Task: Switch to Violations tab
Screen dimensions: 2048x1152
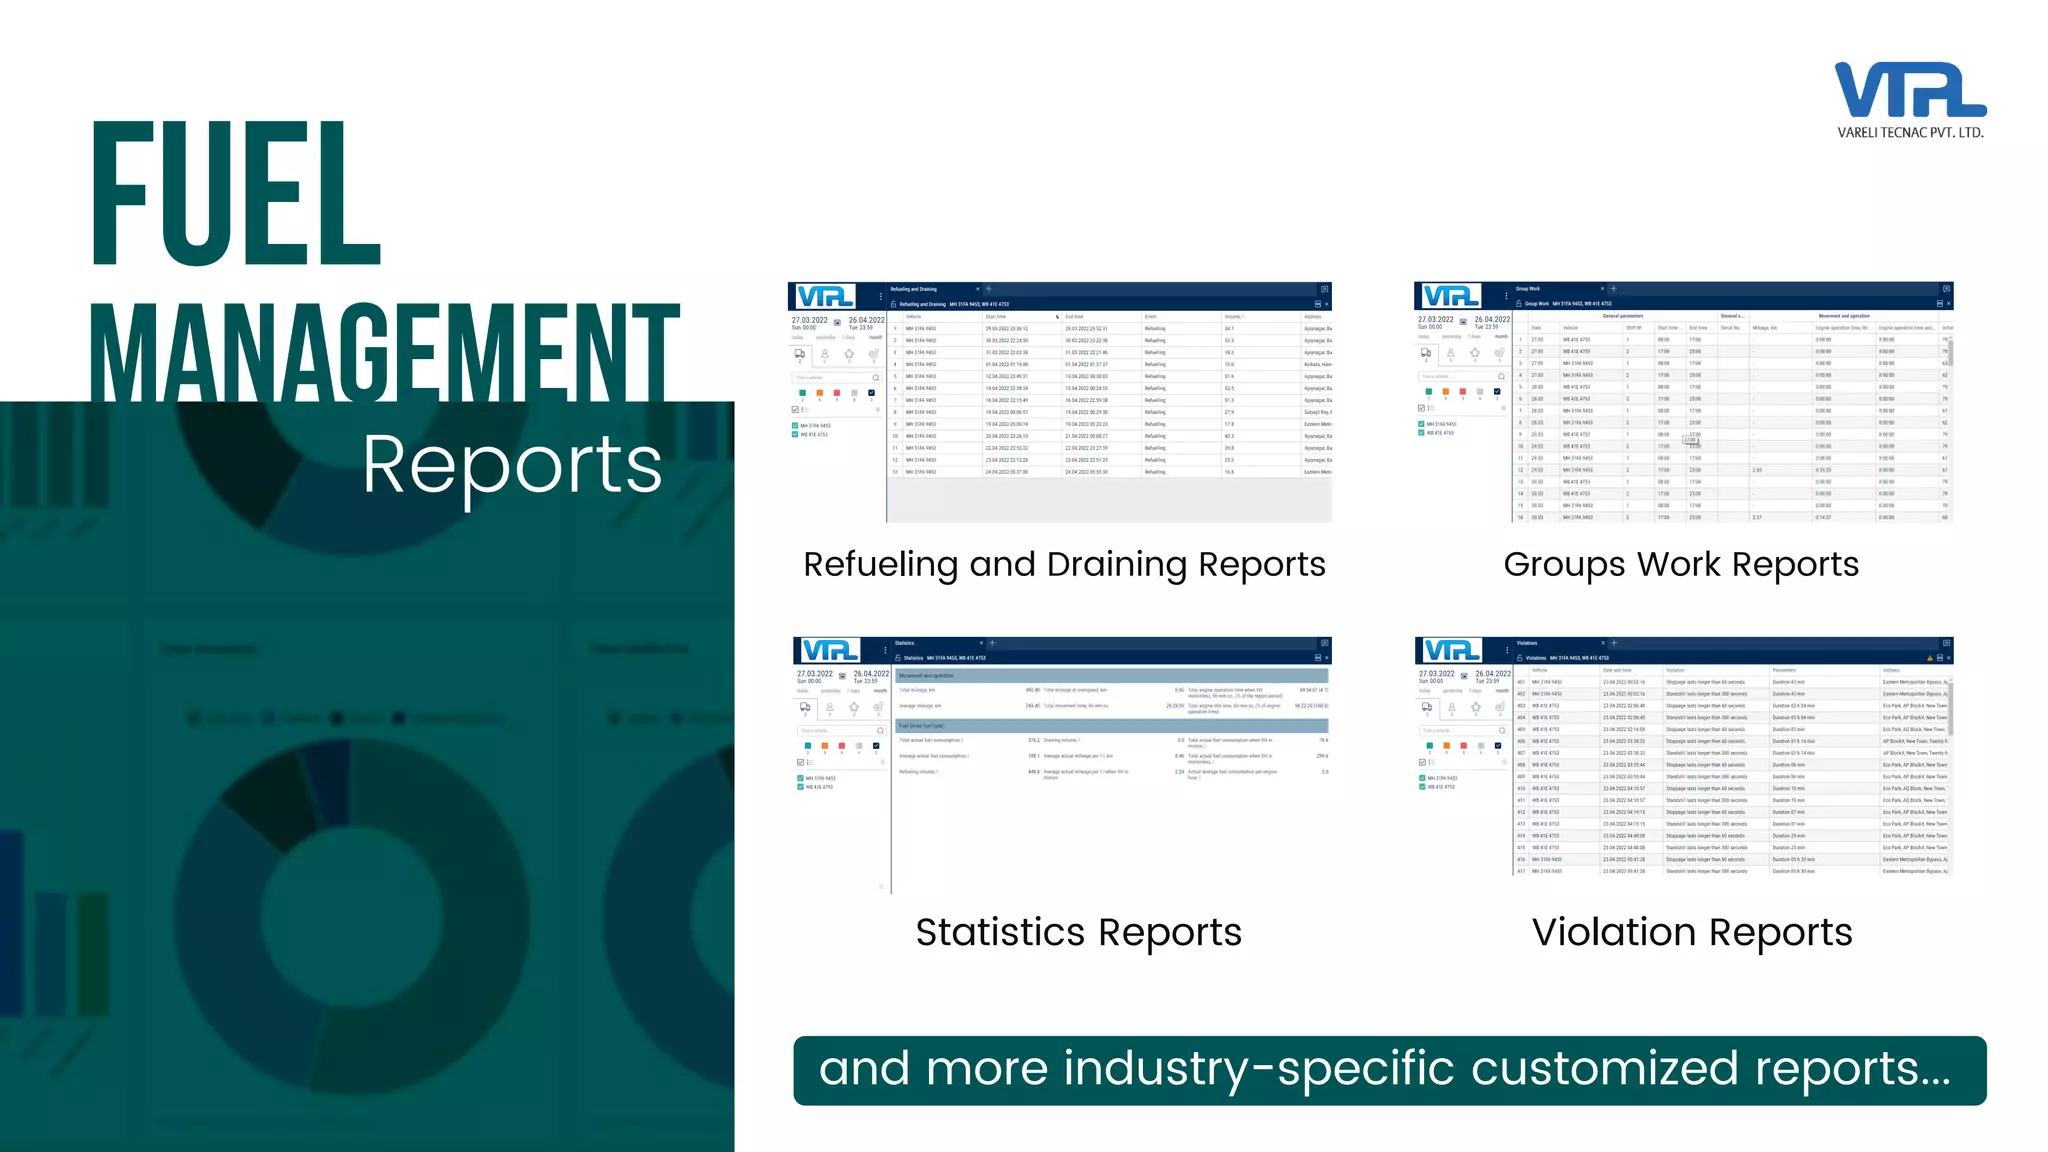Action: point(1558,643)
